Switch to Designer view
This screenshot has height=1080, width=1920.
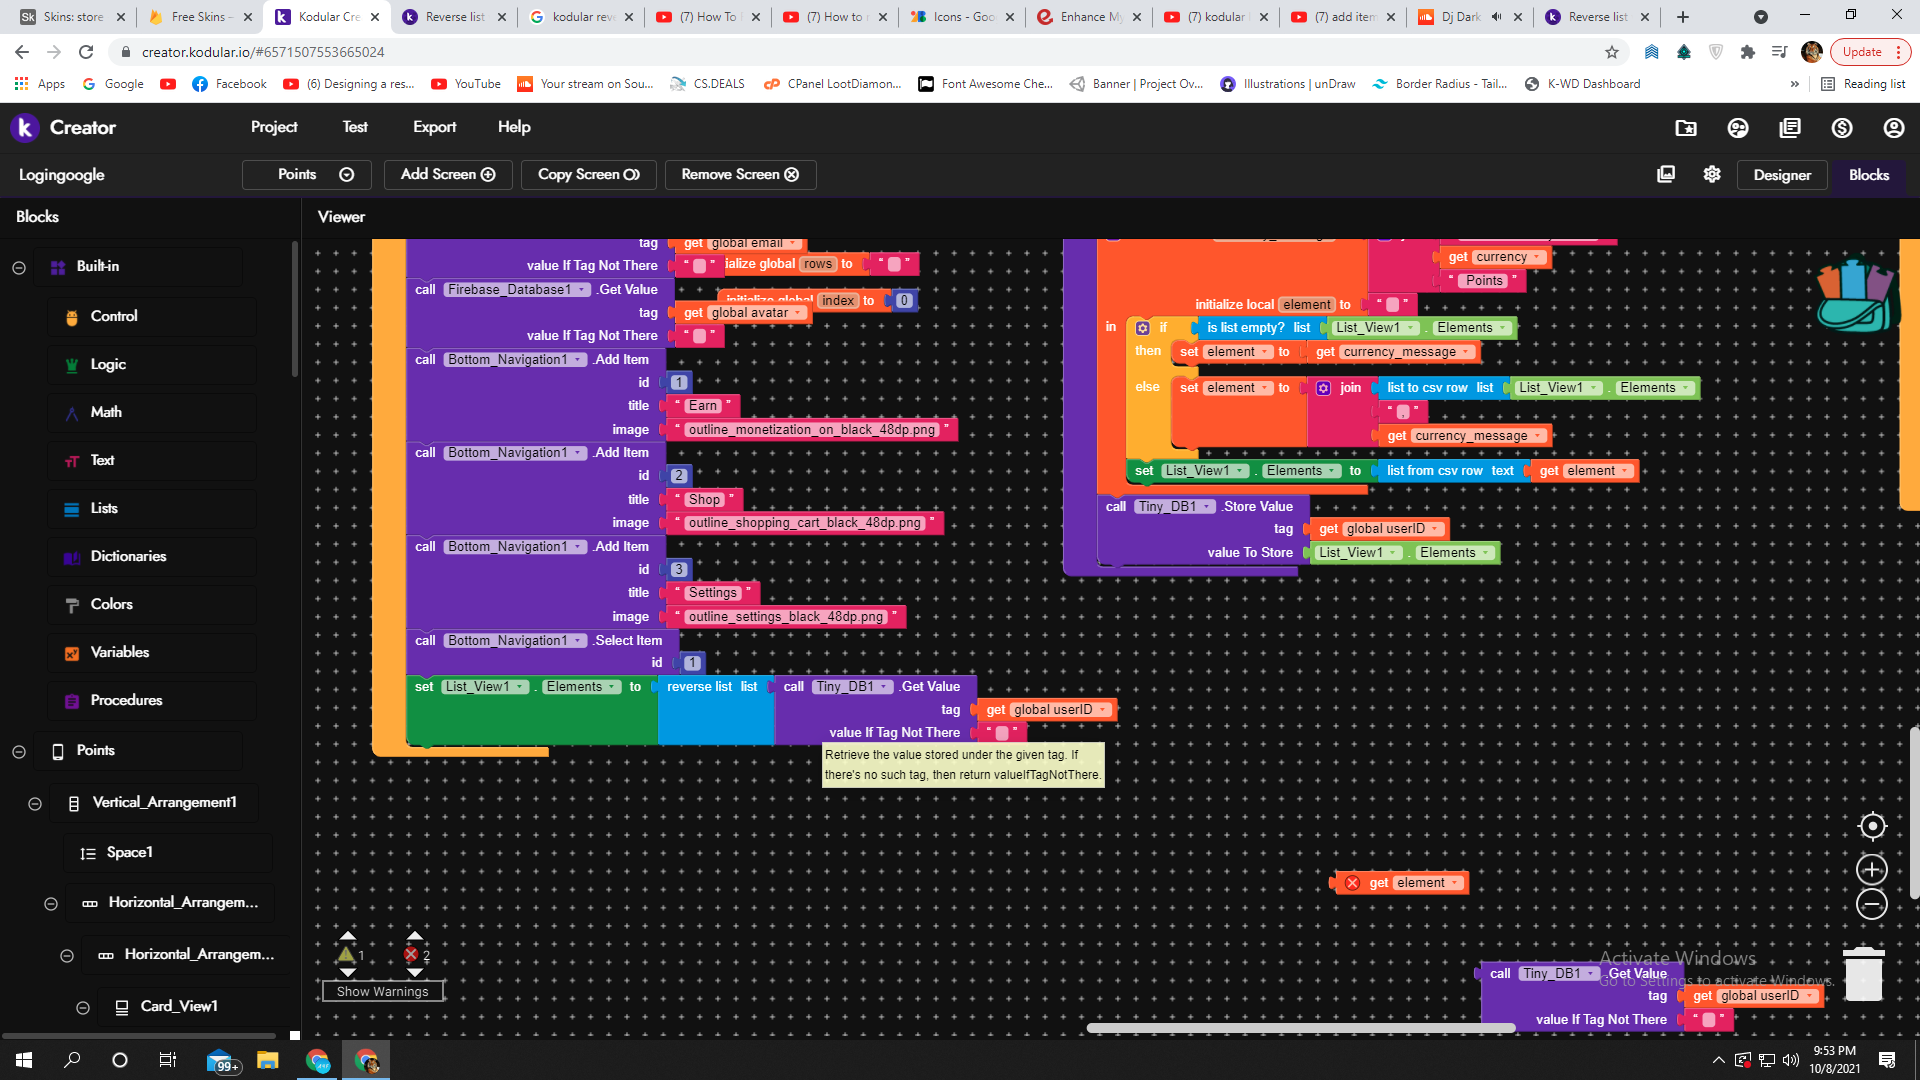point(1781,175)
